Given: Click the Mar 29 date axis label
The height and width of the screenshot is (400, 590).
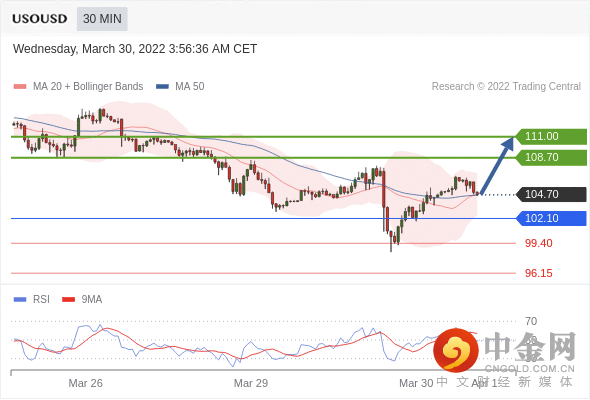Looking at the screenshot, I should coord(251,383).
